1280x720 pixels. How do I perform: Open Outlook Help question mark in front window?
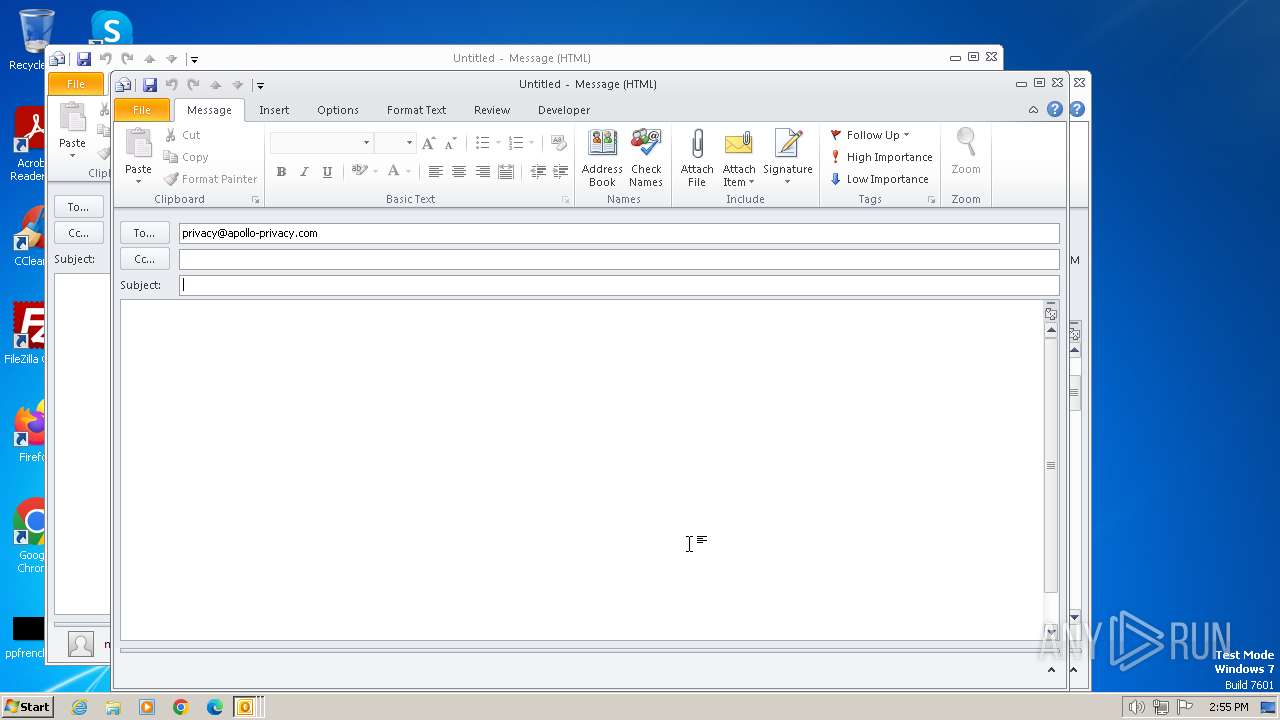[1055, 110]
